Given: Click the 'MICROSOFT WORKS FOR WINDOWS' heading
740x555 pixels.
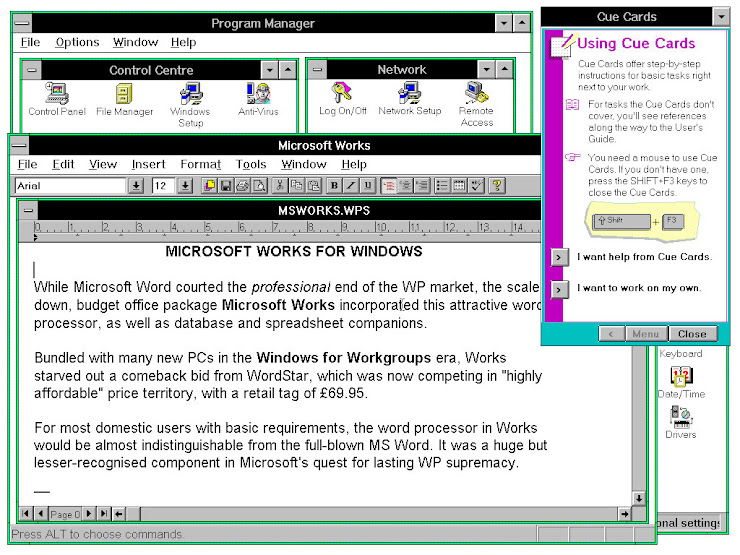Looking at the screenshot, I should (294, 252).
